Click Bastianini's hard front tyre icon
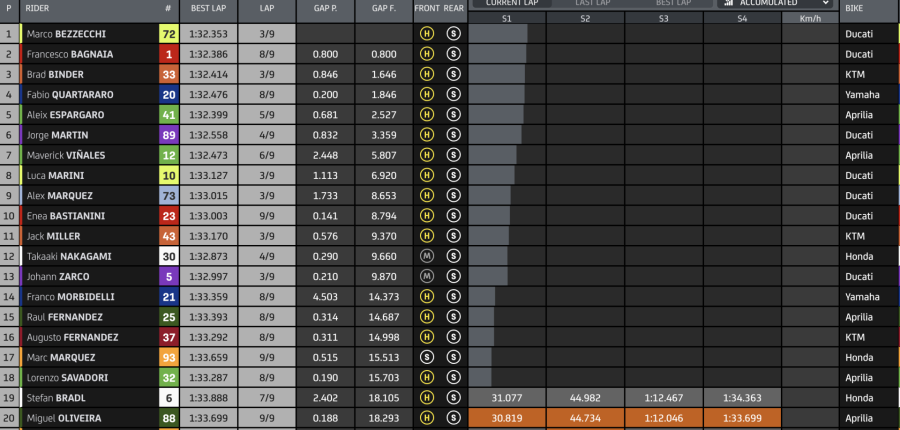 426,216
